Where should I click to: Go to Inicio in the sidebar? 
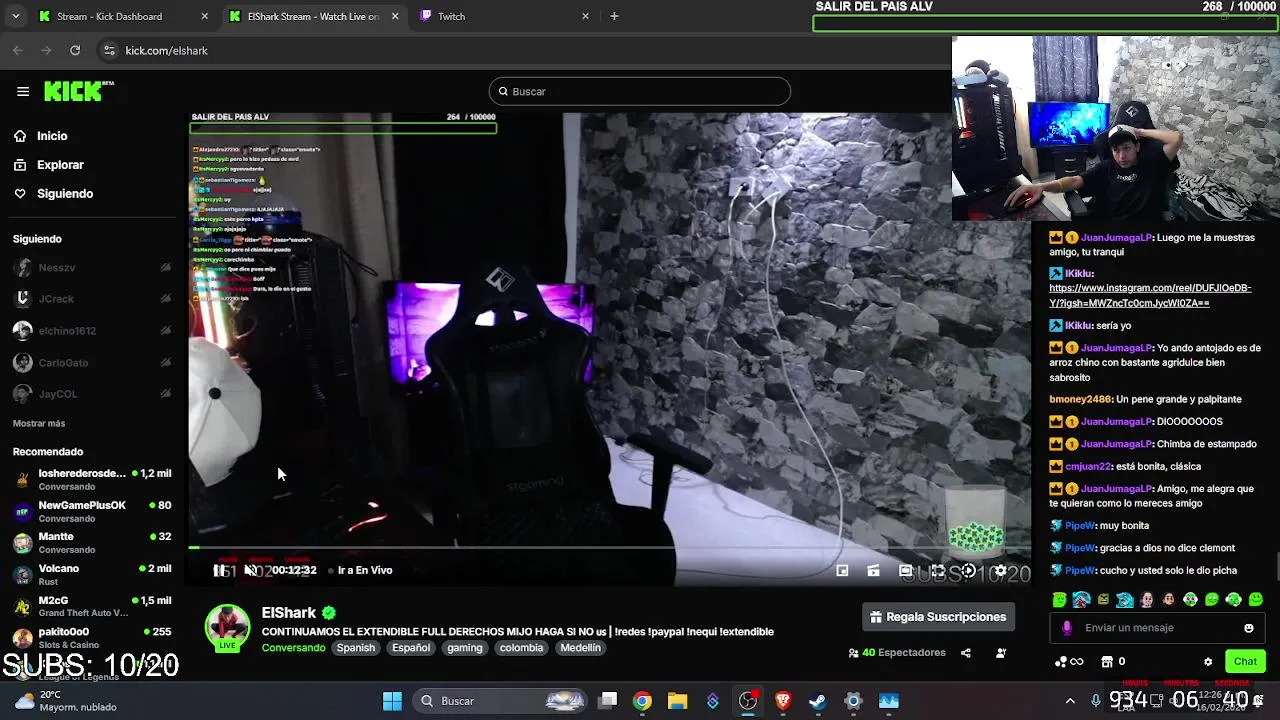tap(52, 136)
